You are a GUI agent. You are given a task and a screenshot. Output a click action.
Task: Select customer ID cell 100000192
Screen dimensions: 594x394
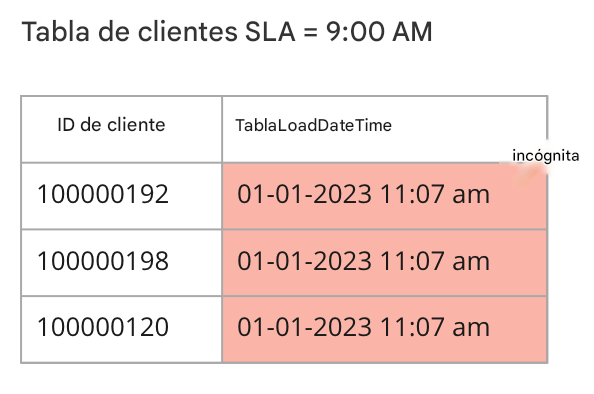coord(103,194)
